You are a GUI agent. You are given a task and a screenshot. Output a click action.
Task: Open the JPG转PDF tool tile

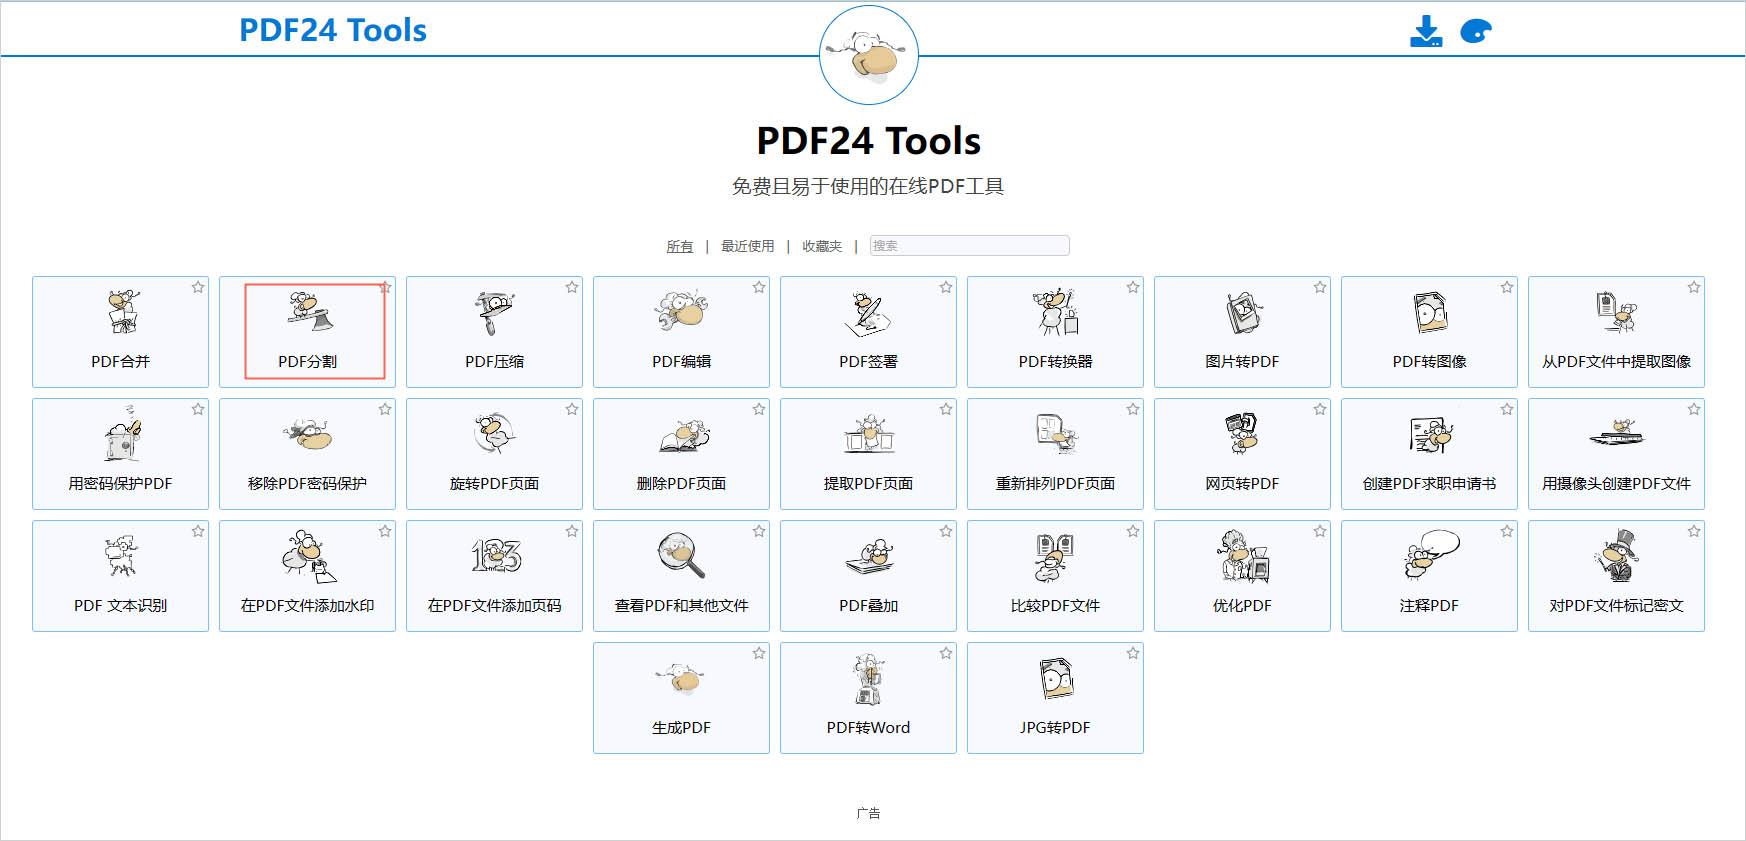1055,698
